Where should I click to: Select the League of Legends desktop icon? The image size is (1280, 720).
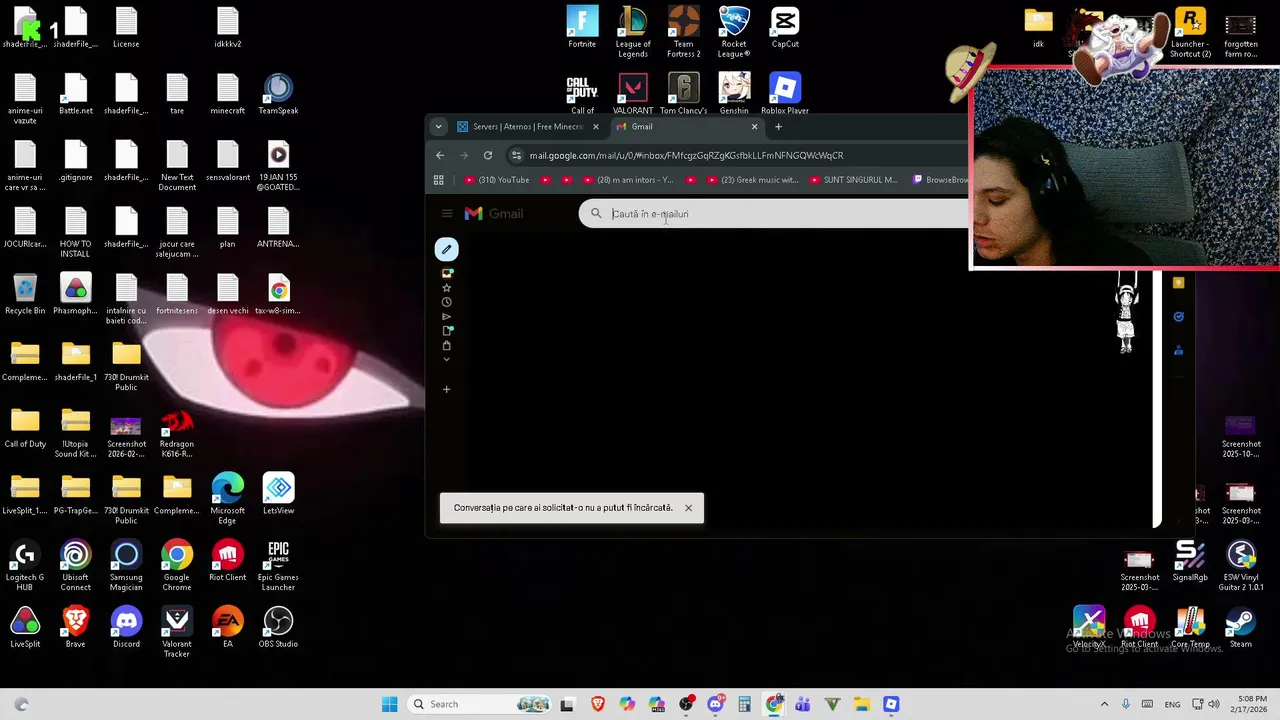(633, 32)
